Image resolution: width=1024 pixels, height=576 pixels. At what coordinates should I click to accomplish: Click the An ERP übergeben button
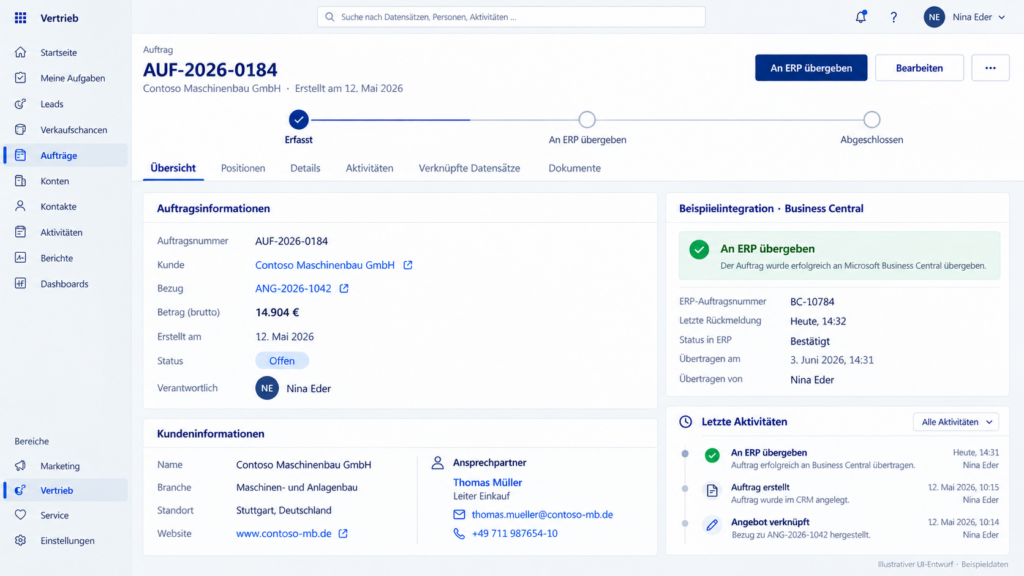811,68
